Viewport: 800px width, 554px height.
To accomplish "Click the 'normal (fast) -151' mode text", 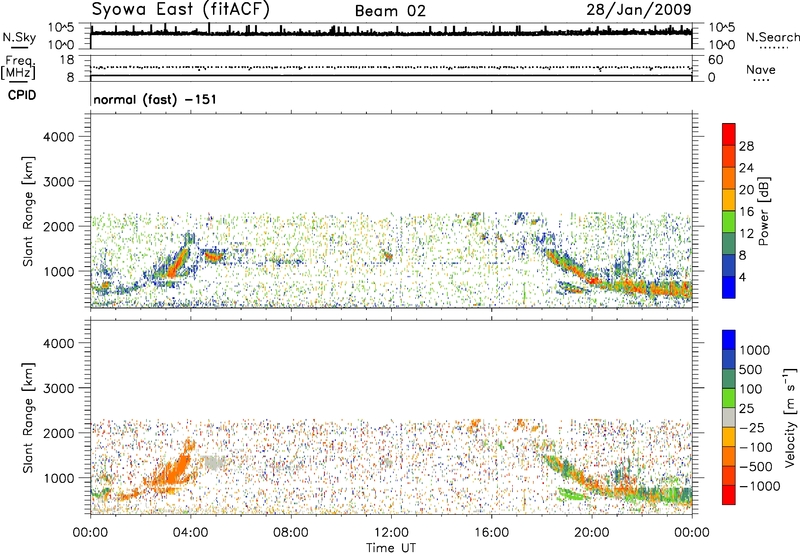I will [155, 99].
